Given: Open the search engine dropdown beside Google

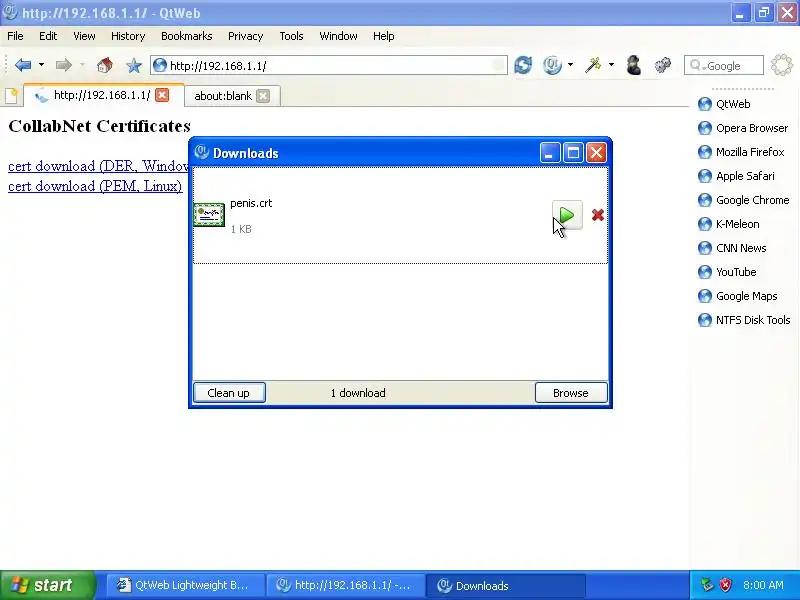Looking at the screenshot, I should pyautogui.click(x=697, y=66).
